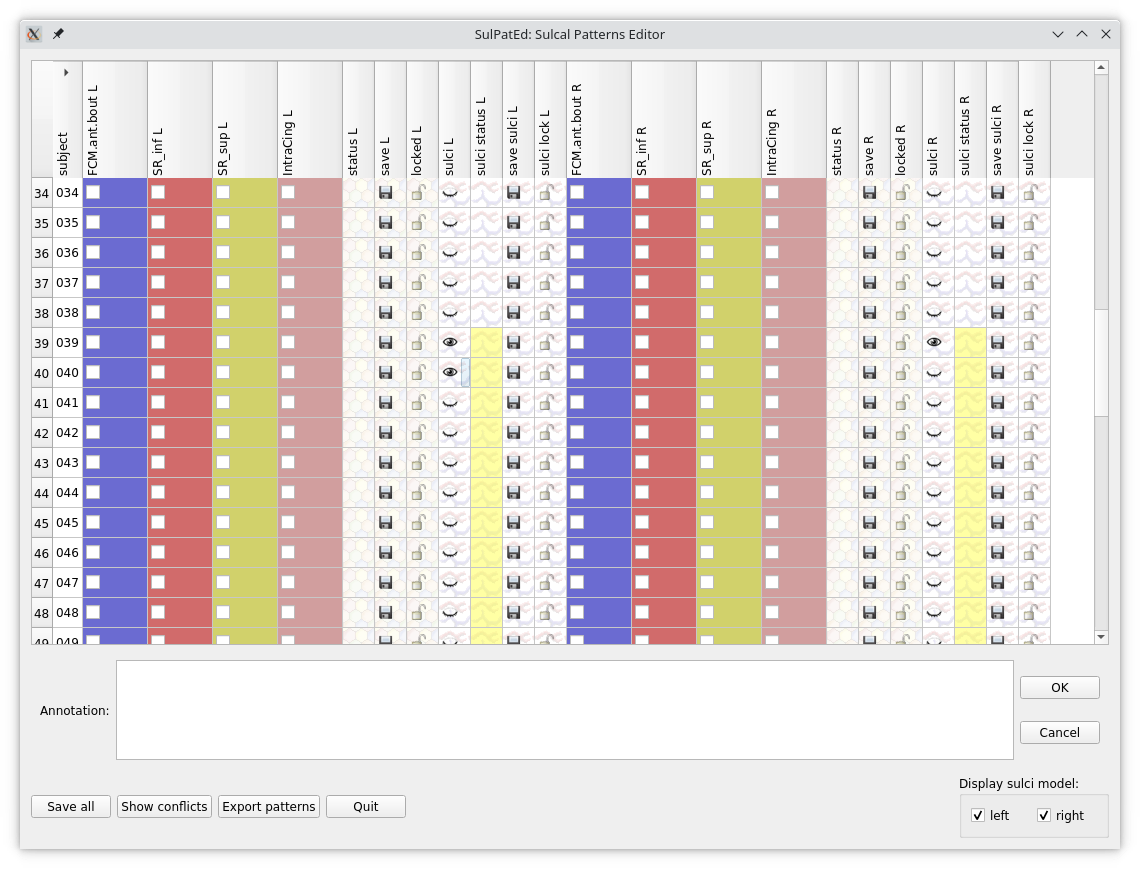Select the IntraCing R column header

pos(793,119)
